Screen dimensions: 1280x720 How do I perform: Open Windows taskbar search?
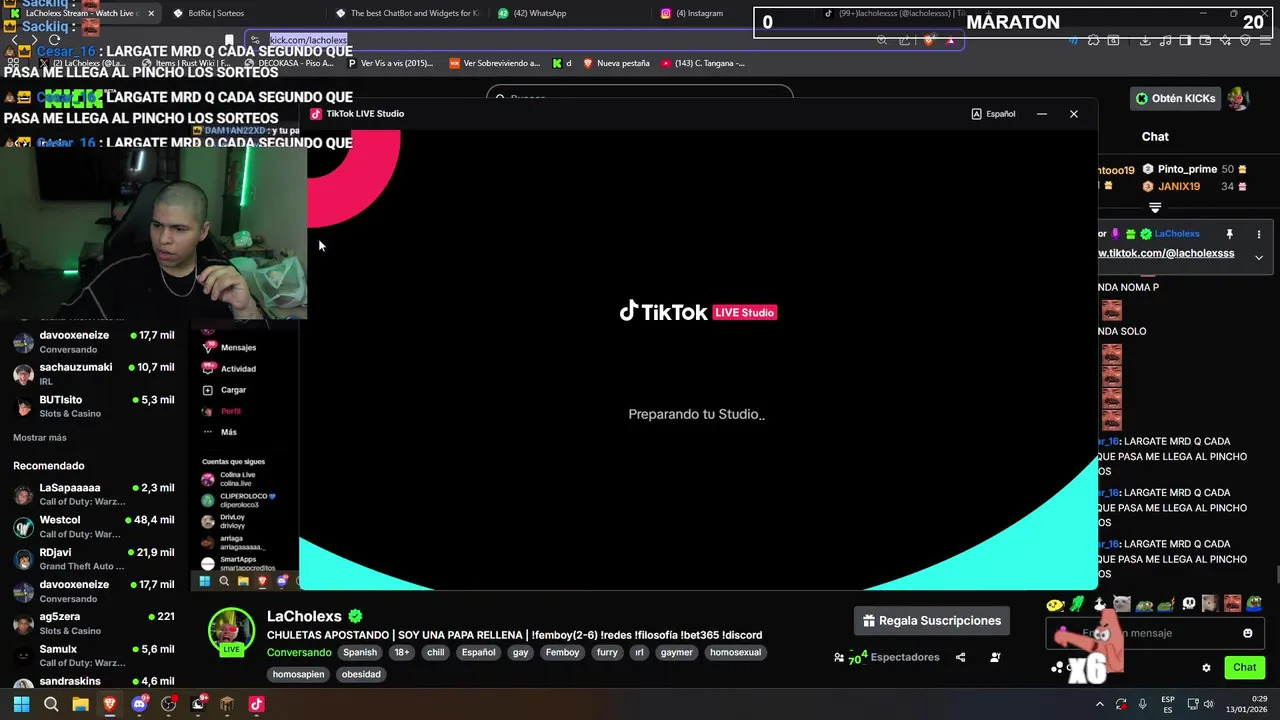click(x=51, y=704)
